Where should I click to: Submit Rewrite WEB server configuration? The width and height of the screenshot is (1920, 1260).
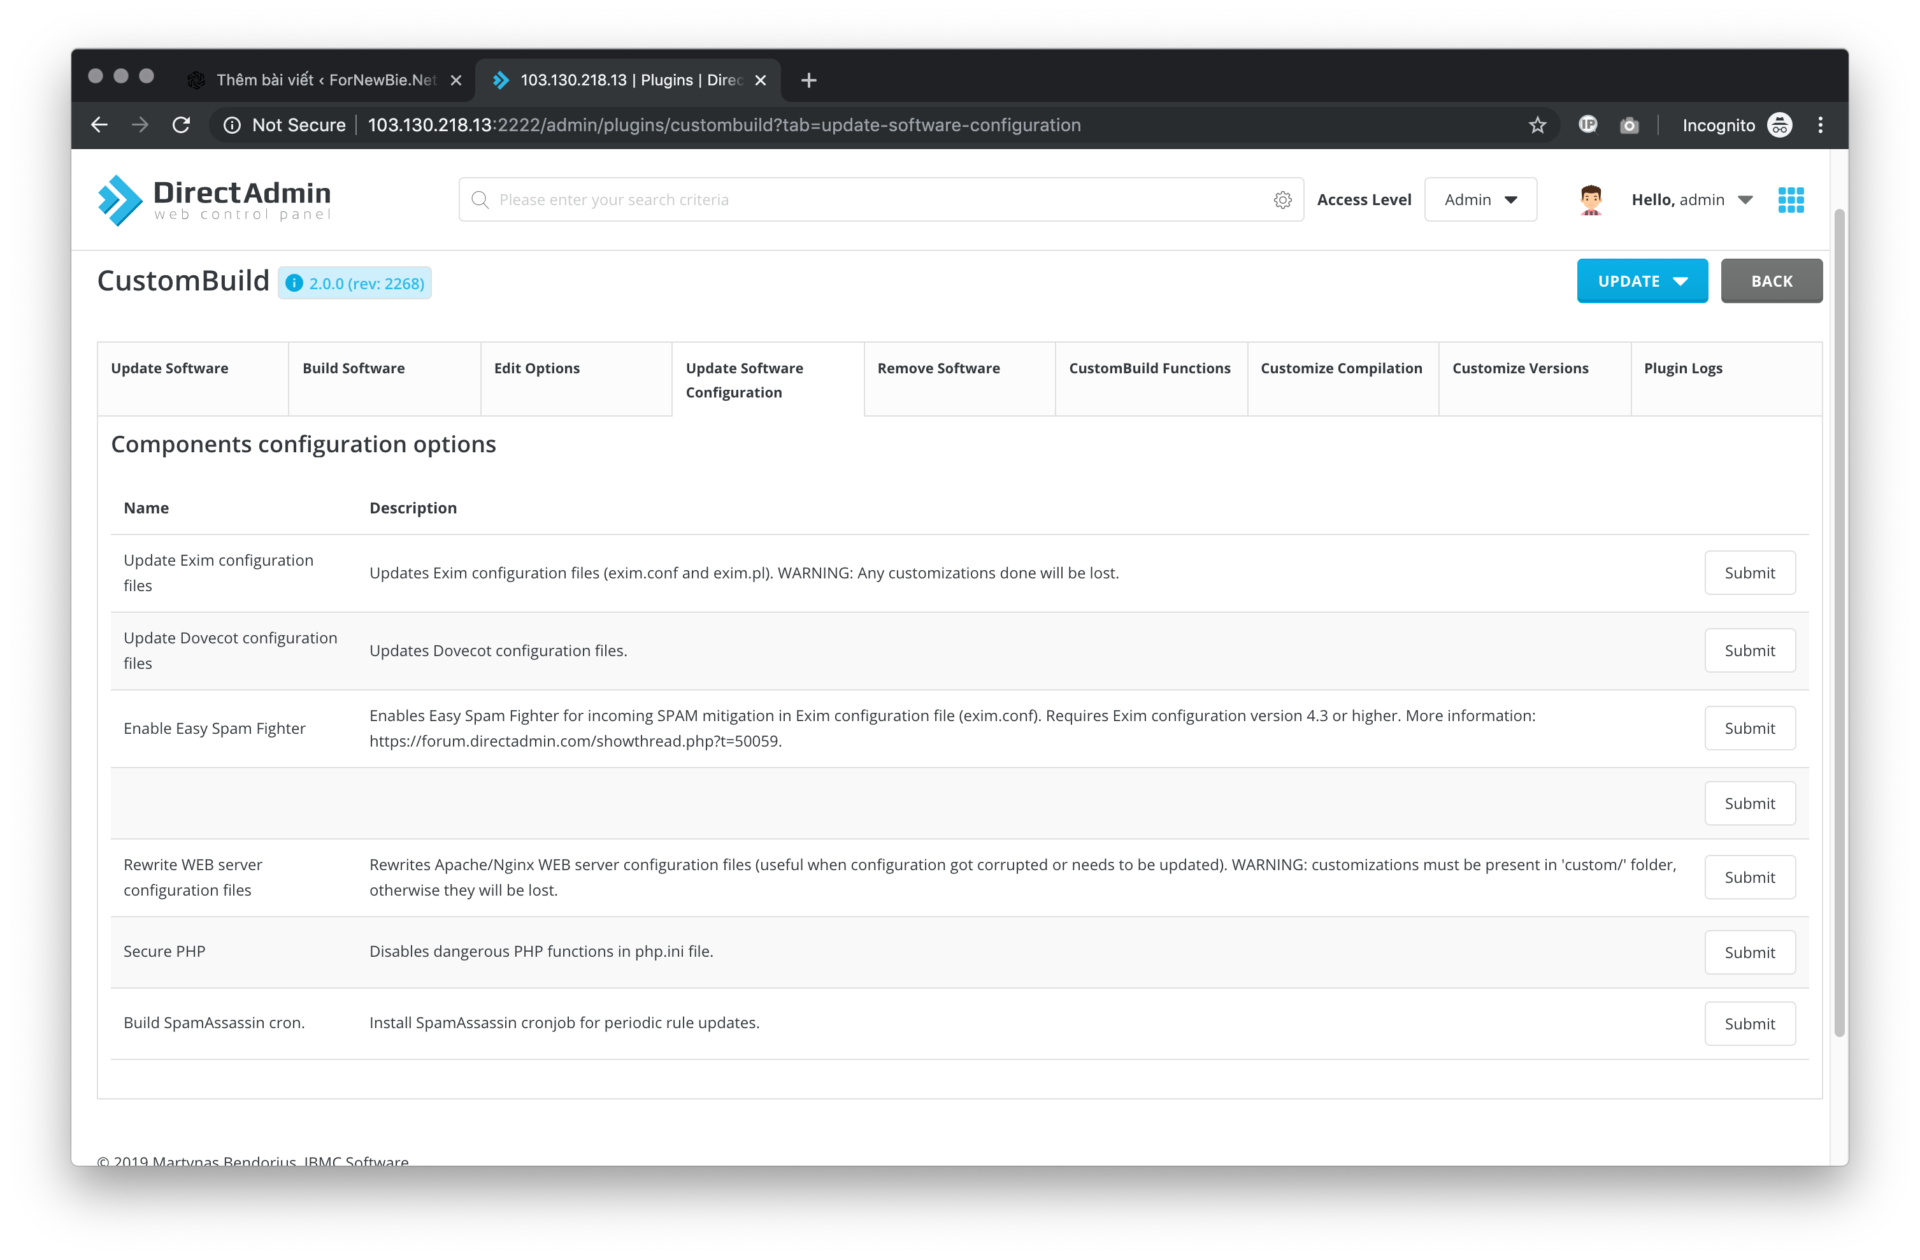tap(1749, 878)
